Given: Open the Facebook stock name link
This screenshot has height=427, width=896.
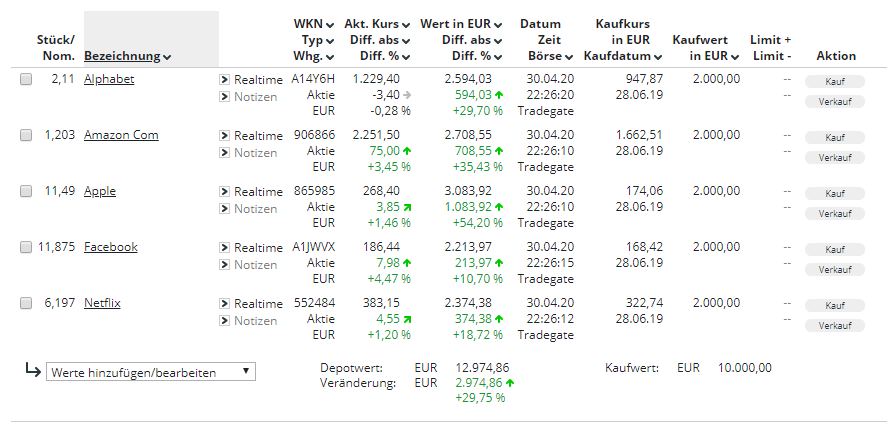Looking at the screenshot, I should pyautogui.click(x=110, y=247).
